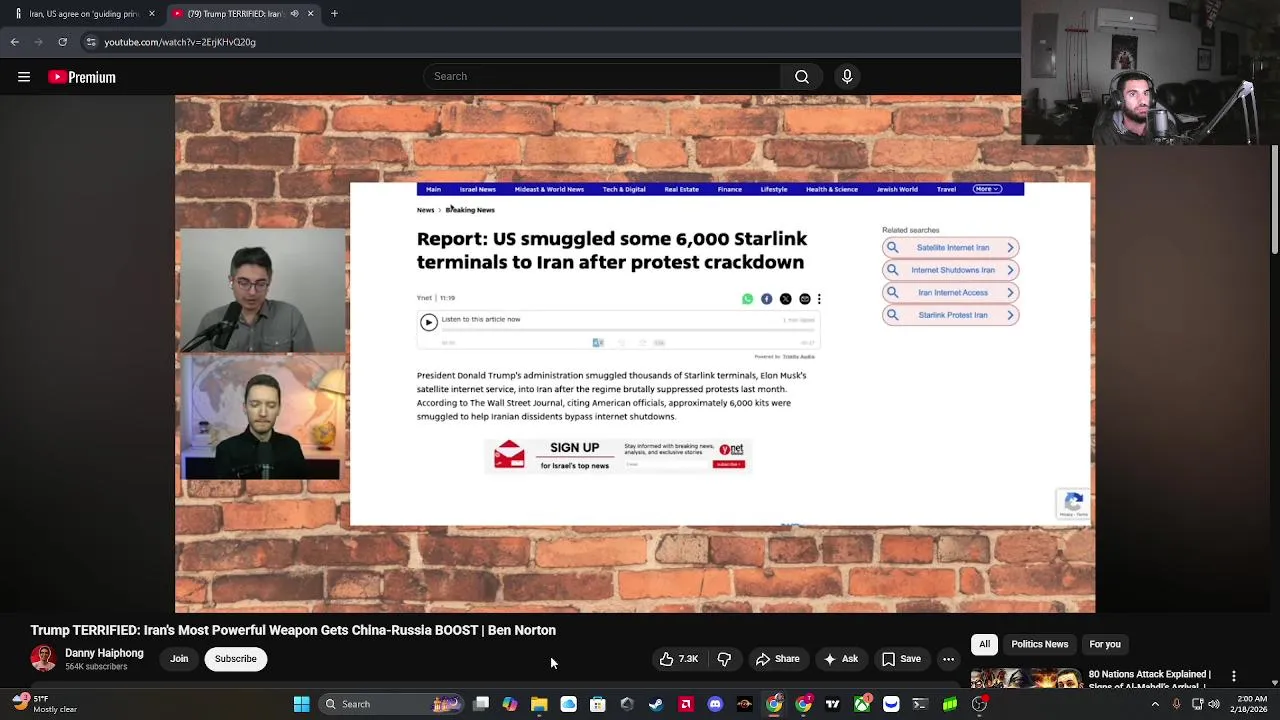Open the weather widget showing 51°F
The height and width of the screenshot is (720, 1280).
pyautogui.click(x=44, y=704)
